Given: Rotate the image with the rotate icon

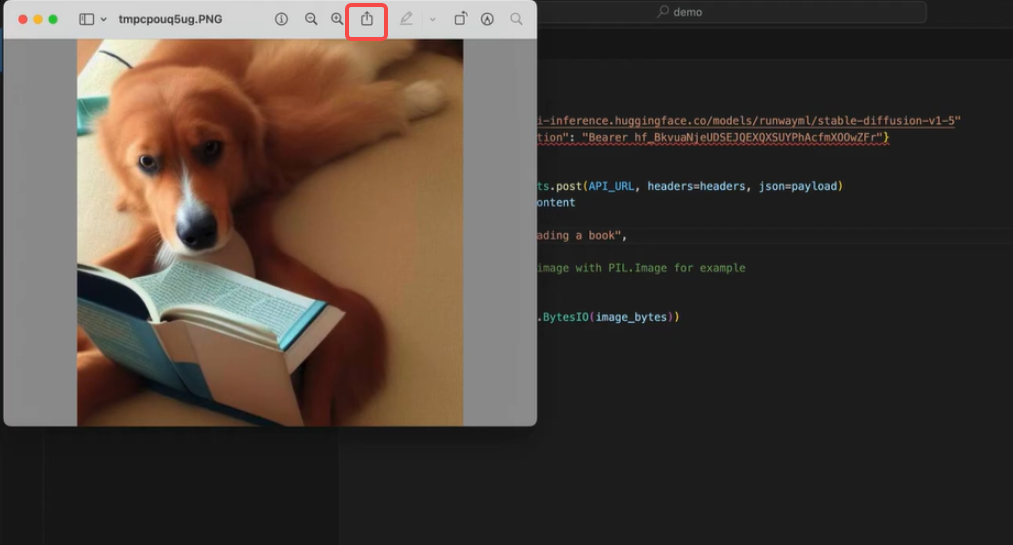Looking at the screenshot, I should tap(460, 19).
